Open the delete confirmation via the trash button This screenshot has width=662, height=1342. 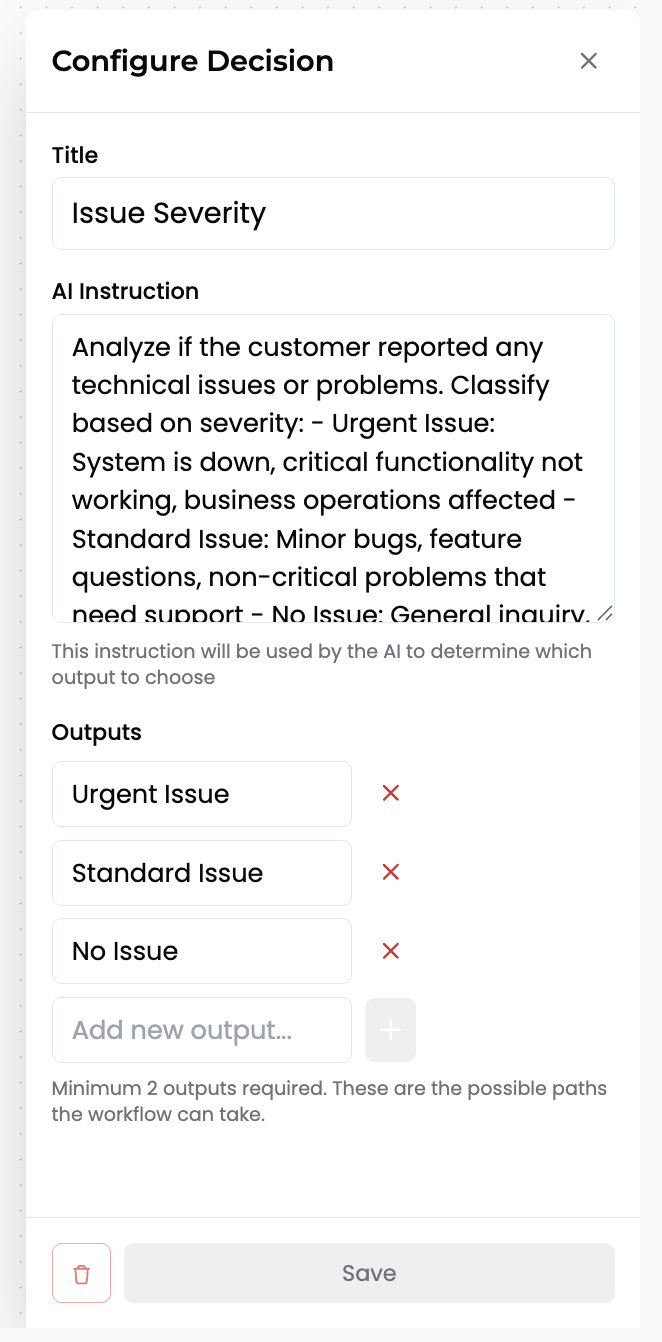(81, 1272)
